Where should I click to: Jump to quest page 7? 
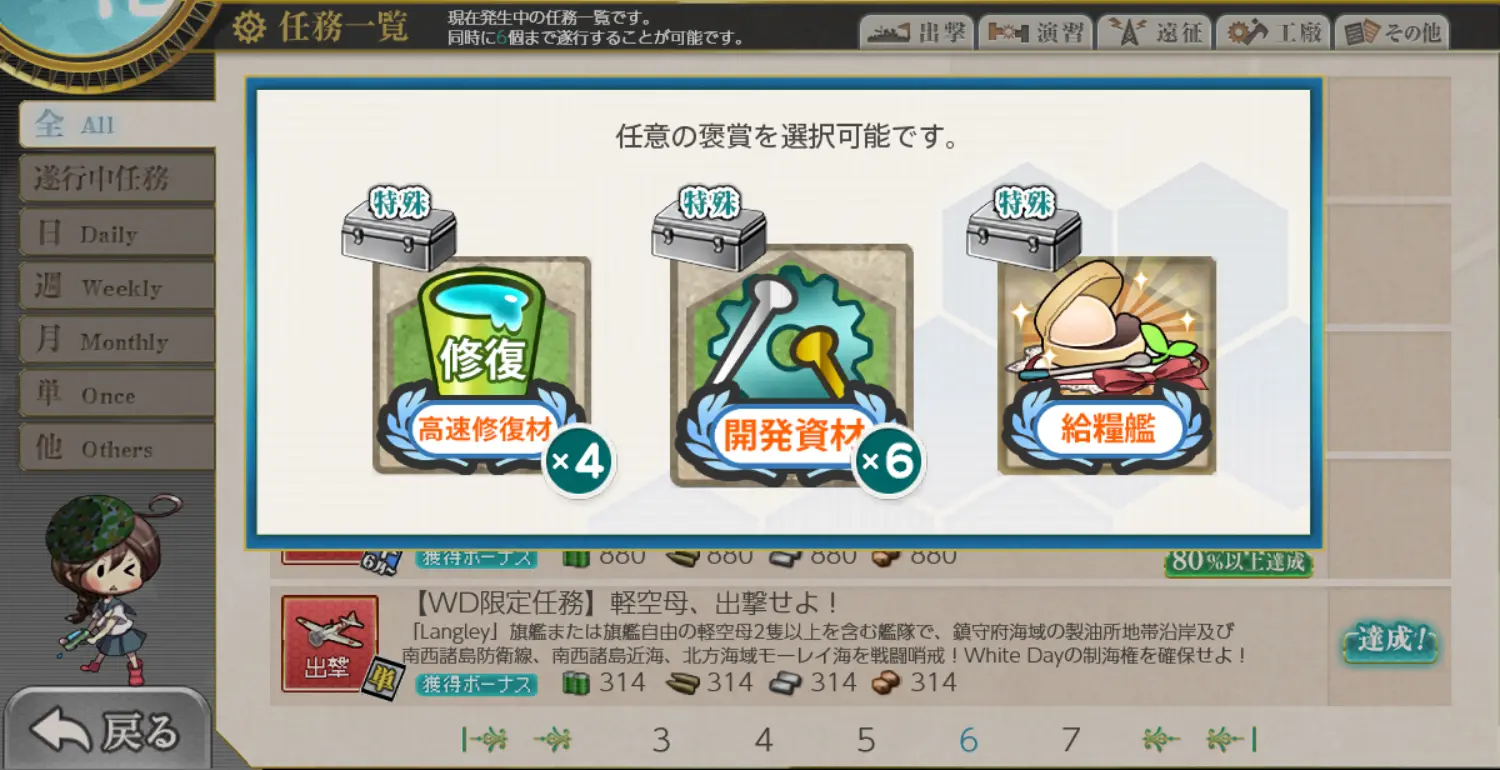[1071, 740]
